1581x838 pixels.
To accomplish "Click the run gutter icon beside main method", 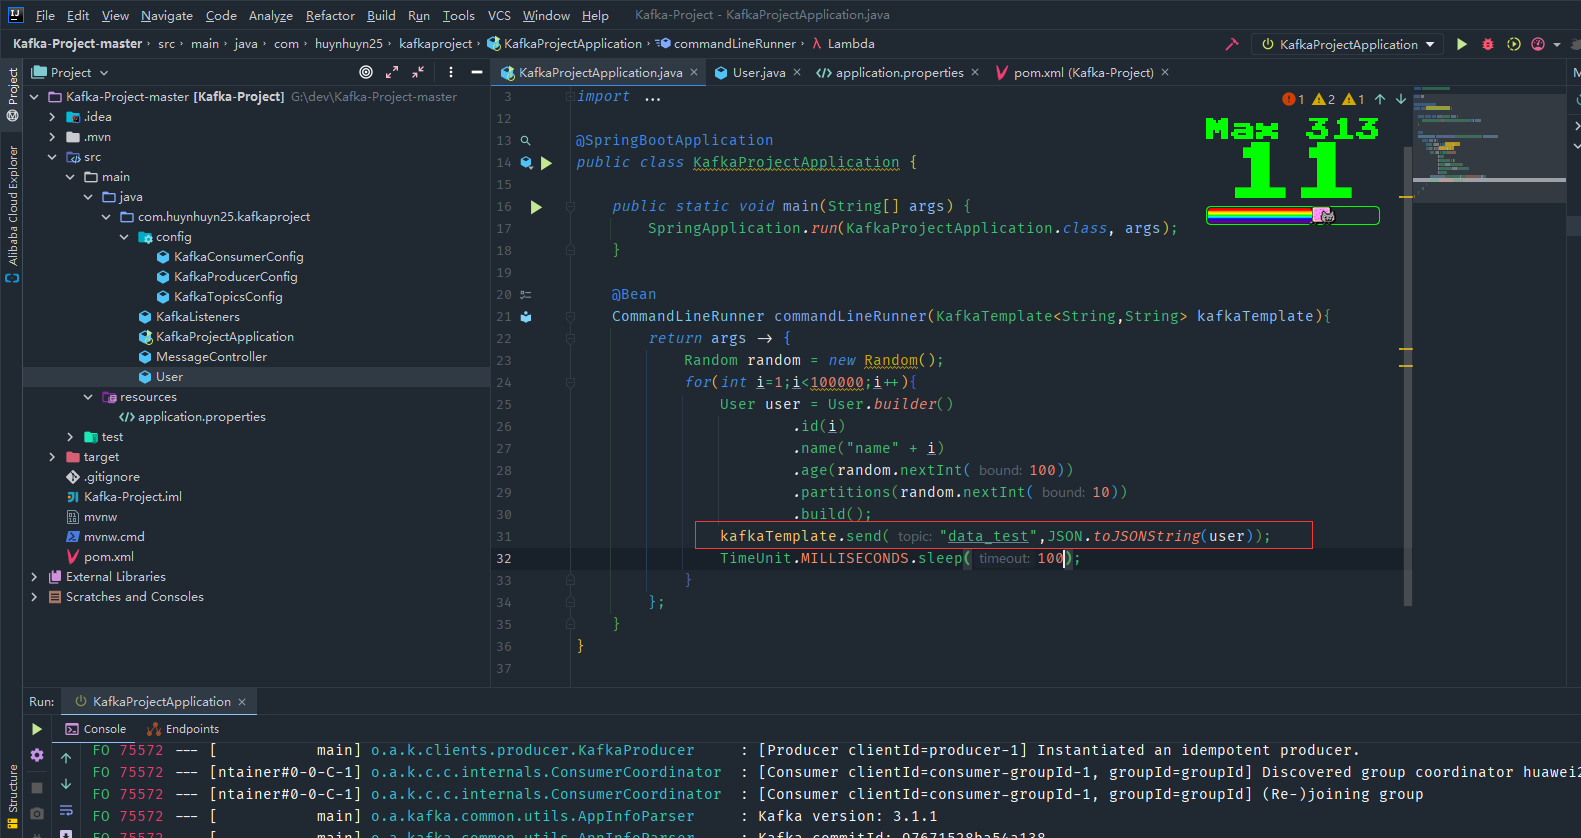I will 536,207.
